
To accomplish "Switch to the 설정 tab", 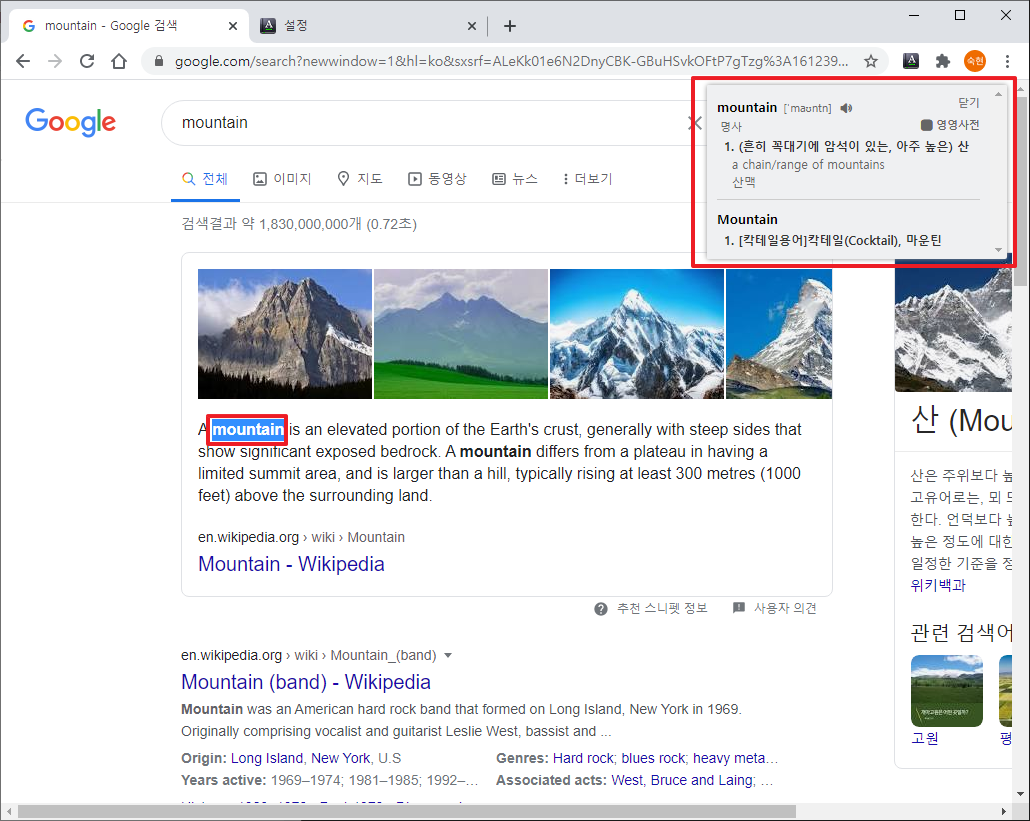I will click(368, 26).
